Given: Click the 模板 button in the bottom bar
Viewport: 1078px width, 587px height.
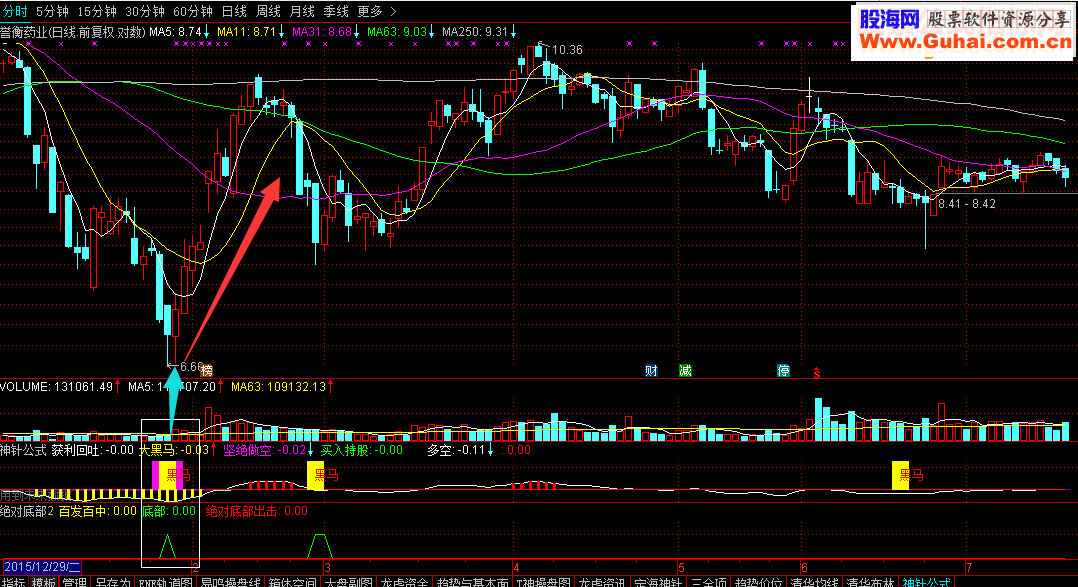Looking at the screenshot, I should (x=44, y=582).
